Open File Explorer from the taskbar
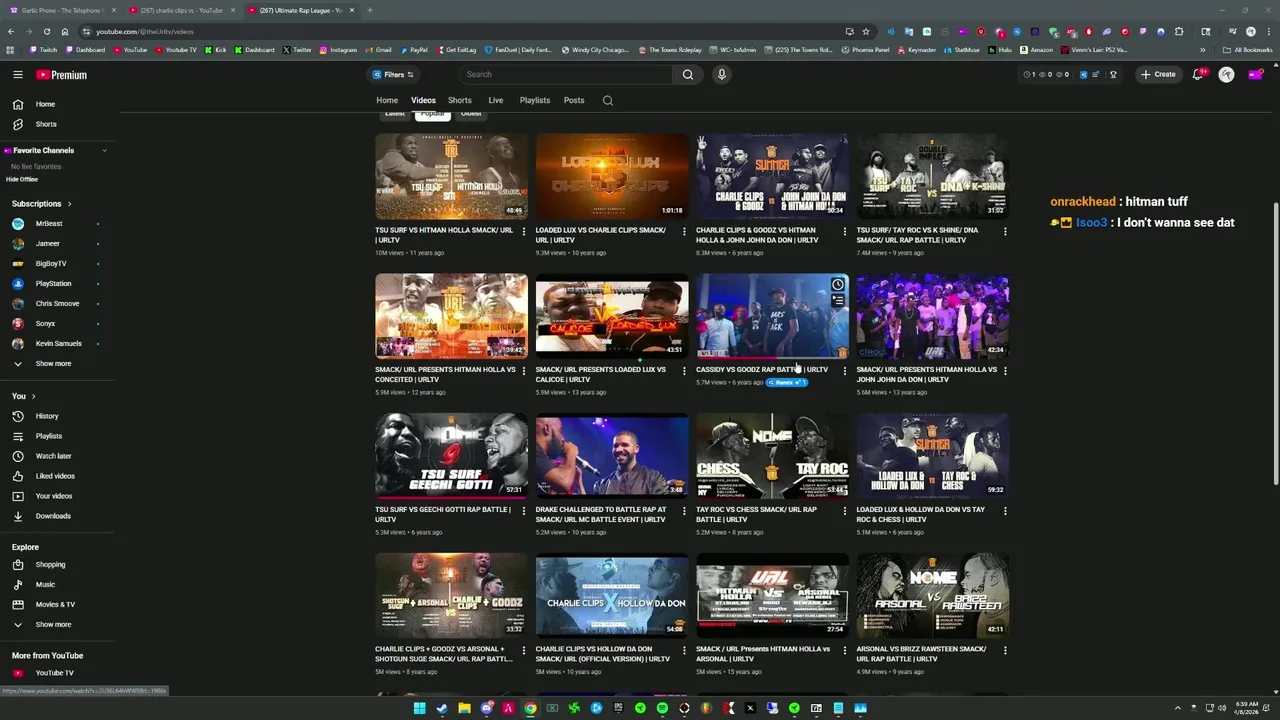The width and height of the screenshot is (1280, 720). (464, 708)
